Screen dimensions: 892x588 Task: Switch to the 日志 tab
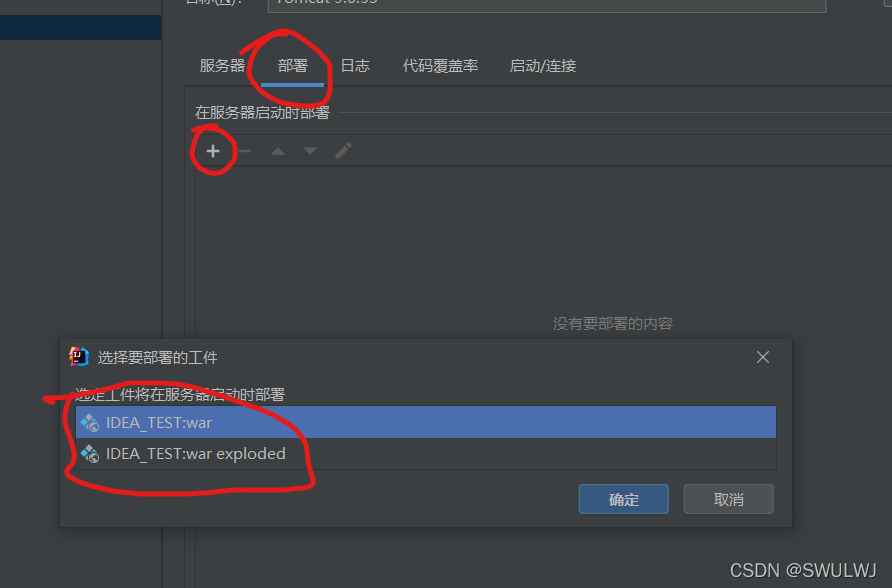(x=355, y=66)
